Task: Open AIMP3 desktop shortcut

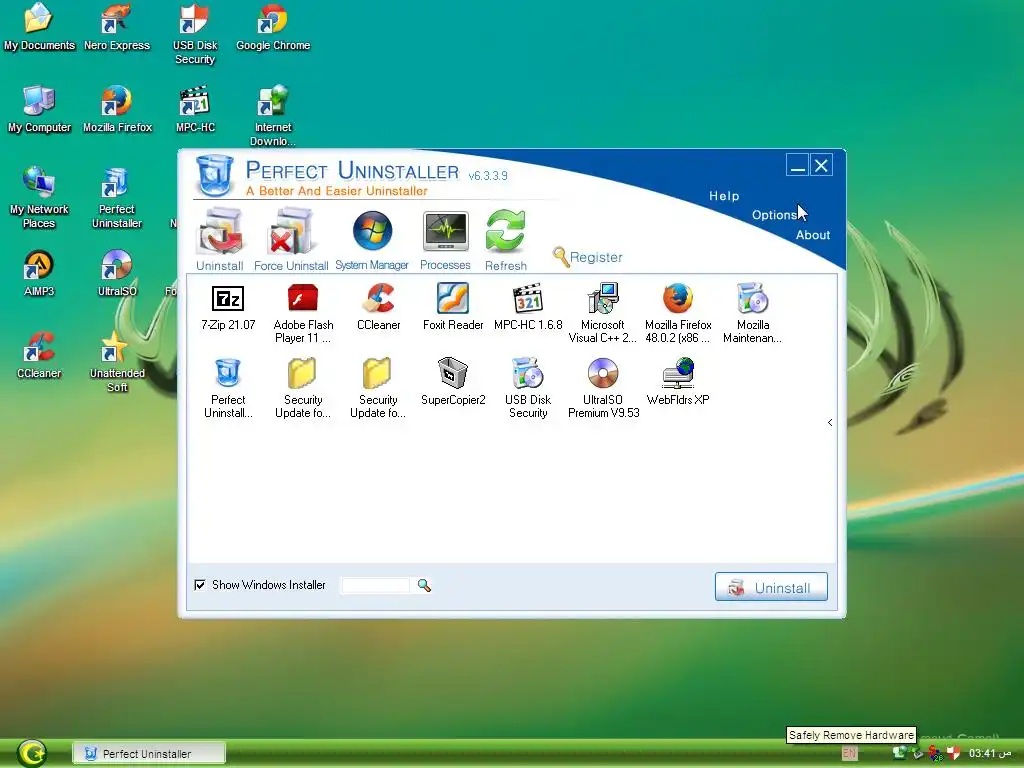Action: coord(39,273)
